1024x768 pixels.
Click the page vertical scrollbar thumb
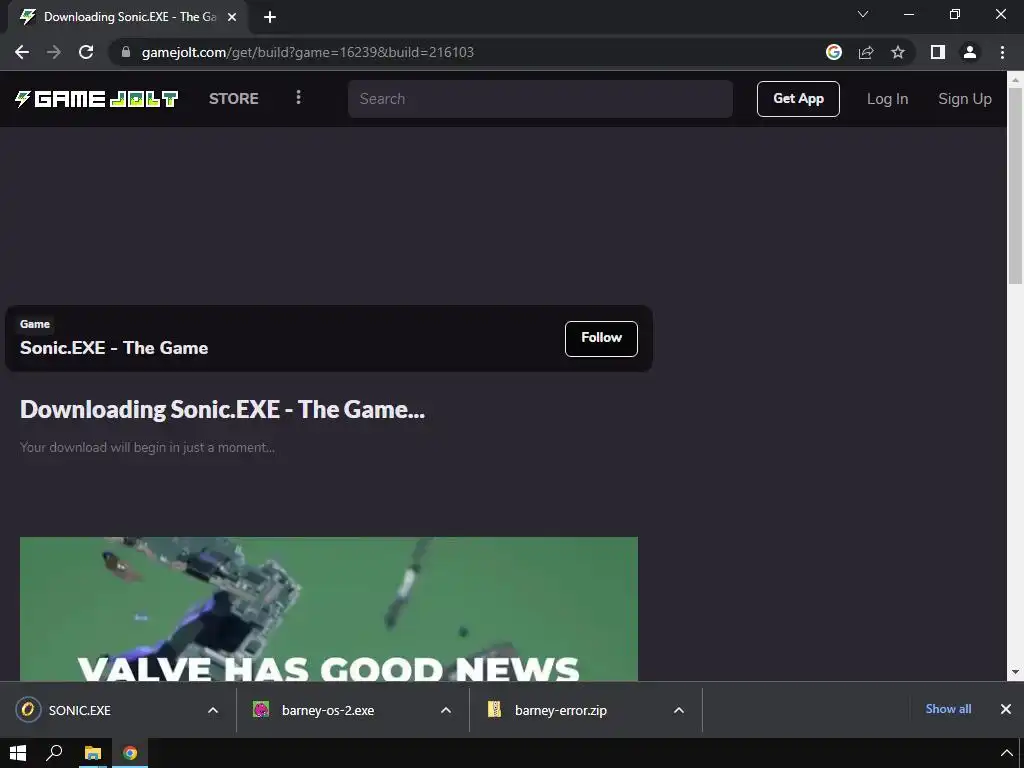[1016, 186]
